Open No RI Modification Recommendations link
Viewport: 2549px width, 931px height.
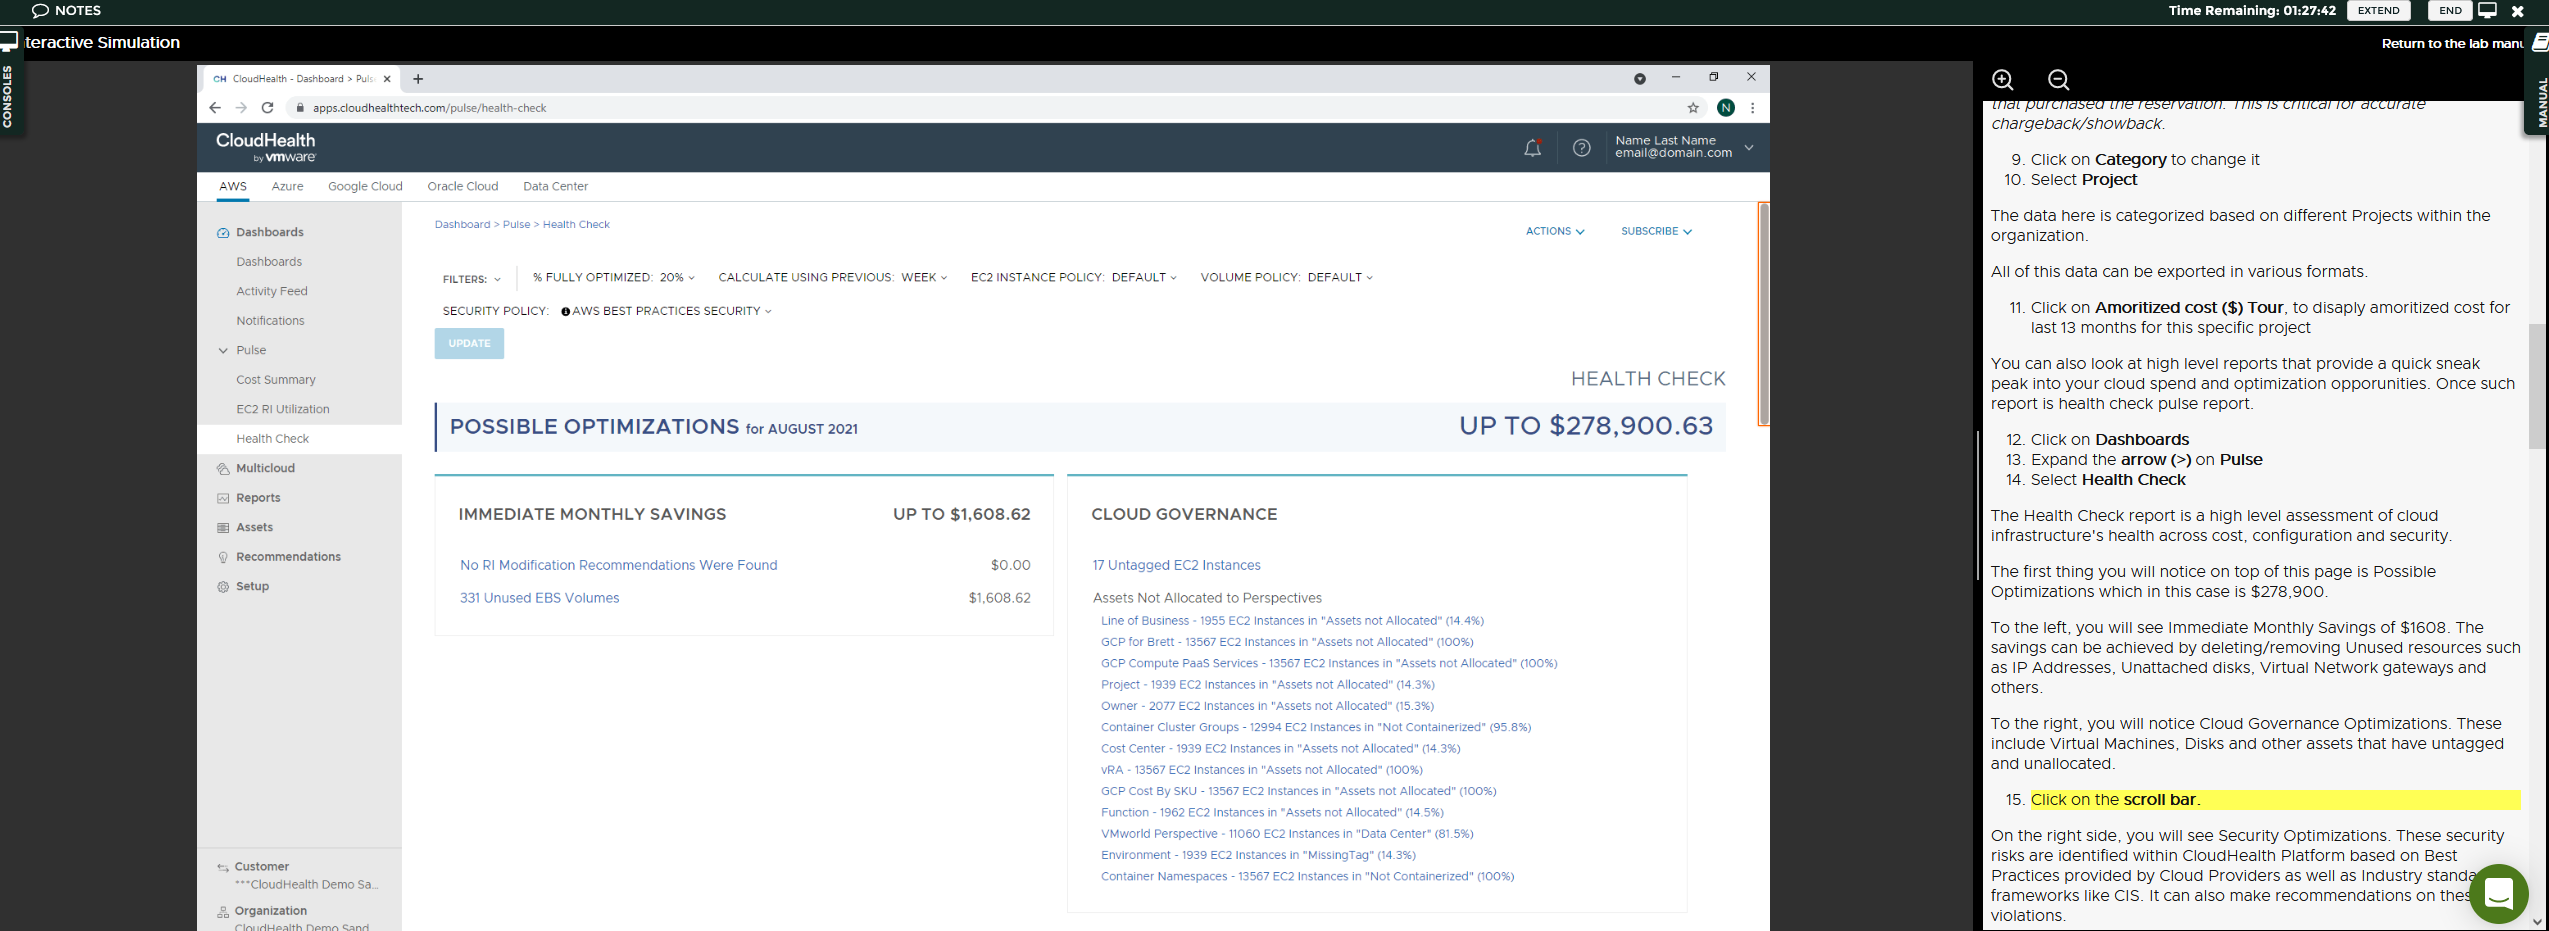(x=618, y=566)
